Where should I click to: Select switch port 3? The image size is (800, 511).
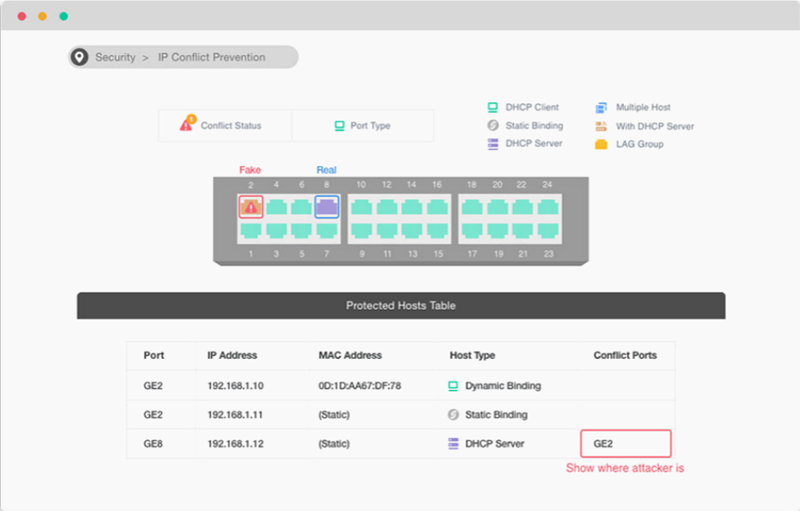(x=276, y=231)
